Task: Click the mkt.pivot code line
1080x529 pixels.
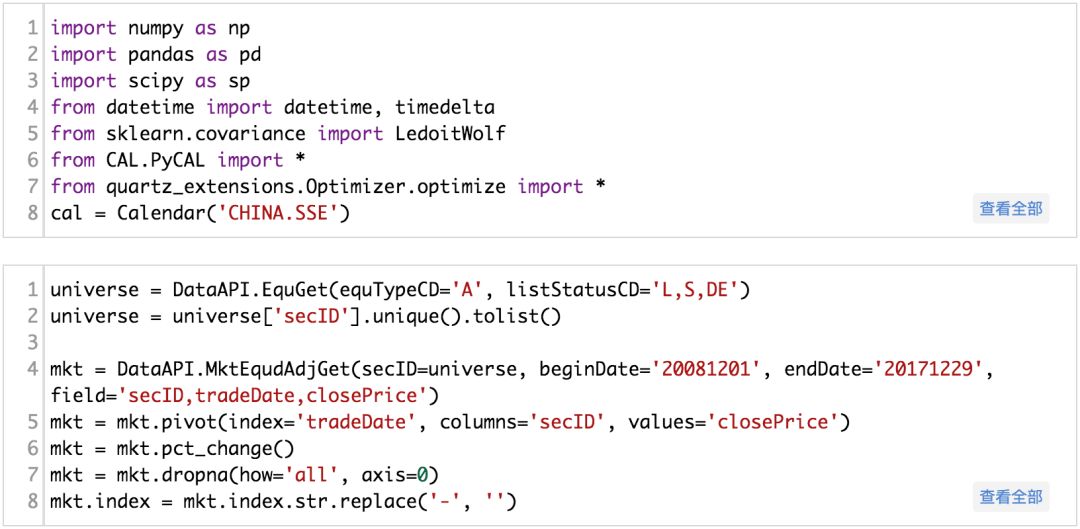Action: point(449,422)
